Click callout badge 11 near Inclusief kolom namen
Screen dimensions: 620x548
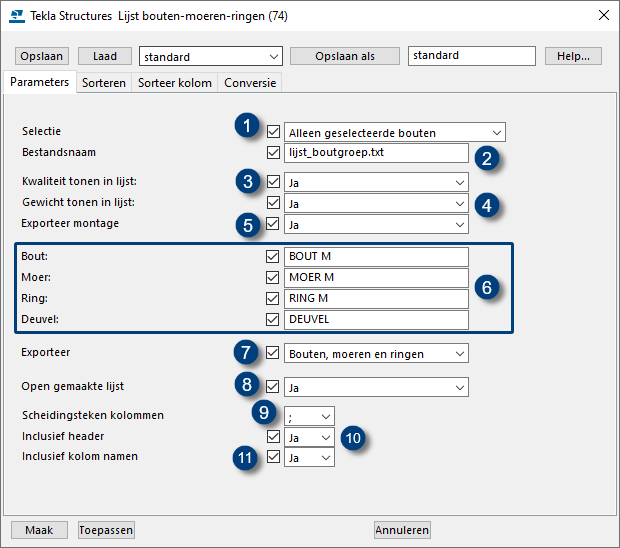(x=246, y=457)
